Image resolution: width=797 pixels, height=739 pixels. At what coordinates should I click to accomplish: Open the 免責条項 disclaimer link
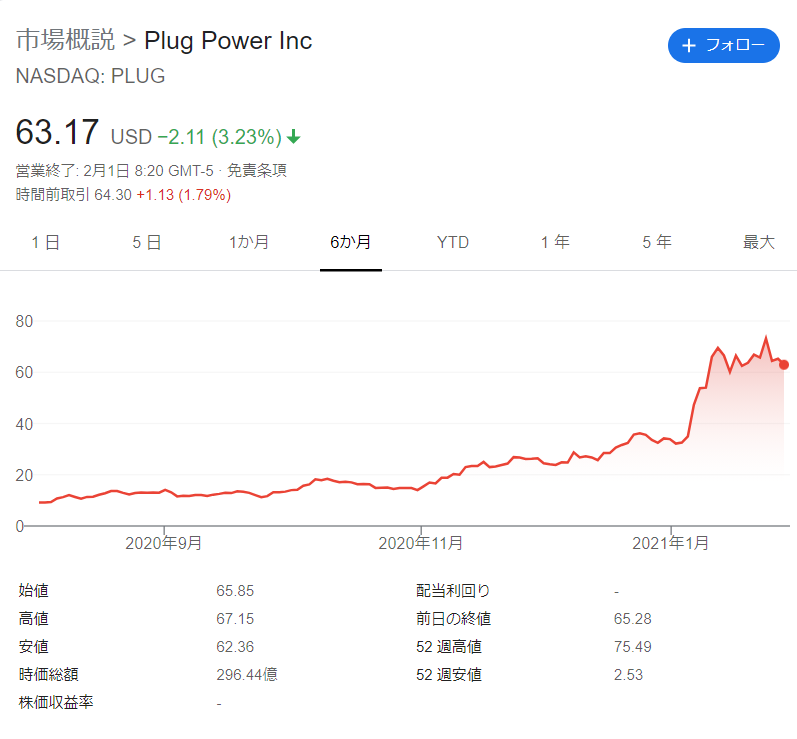[x=258, y=171]
